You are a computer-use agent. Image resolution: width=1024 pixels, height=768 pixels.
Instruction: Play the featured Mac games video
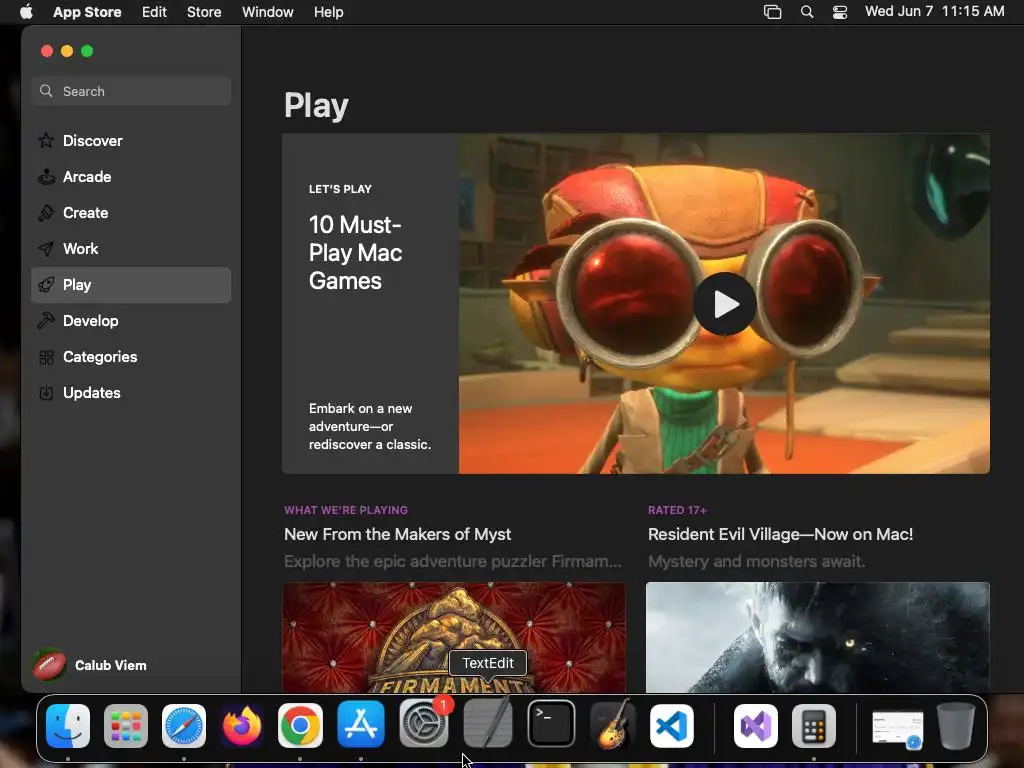click(725, 304)
